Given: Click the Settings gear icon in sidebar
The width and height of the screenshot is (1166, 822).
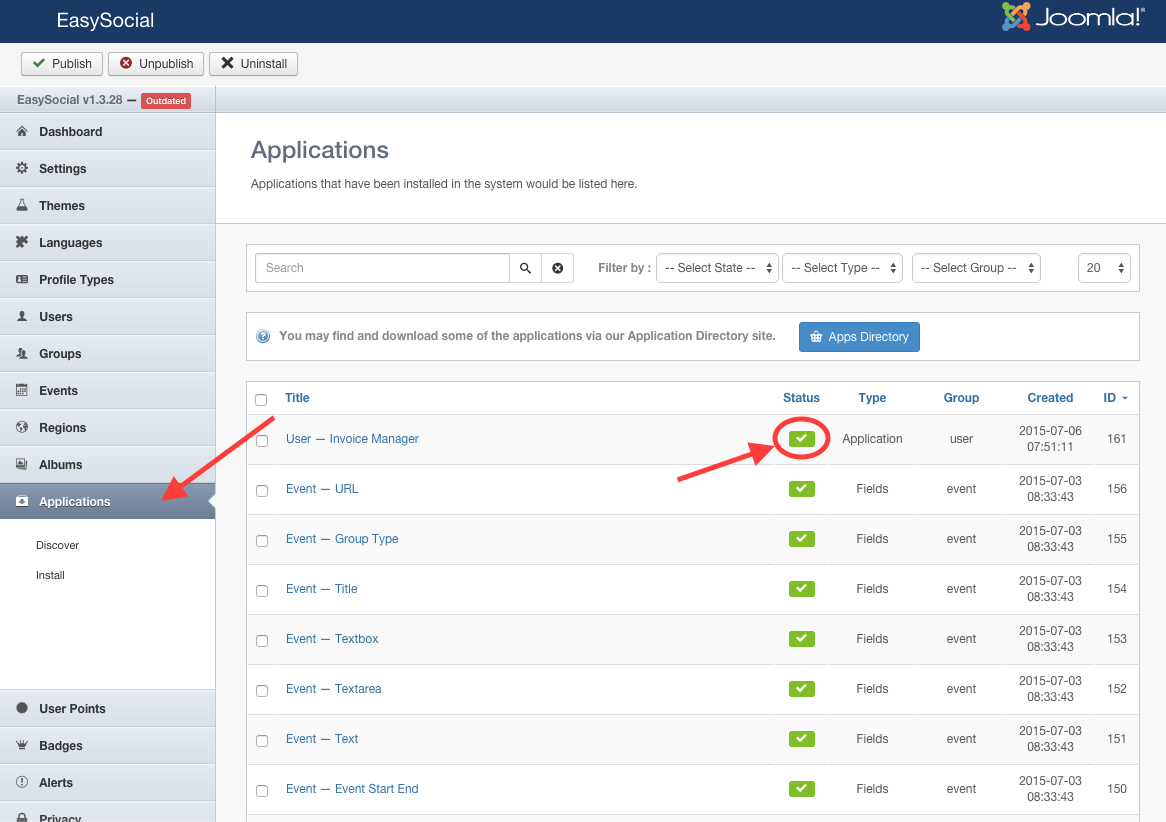Looking at the screenshot, I should tap(22, 168).
